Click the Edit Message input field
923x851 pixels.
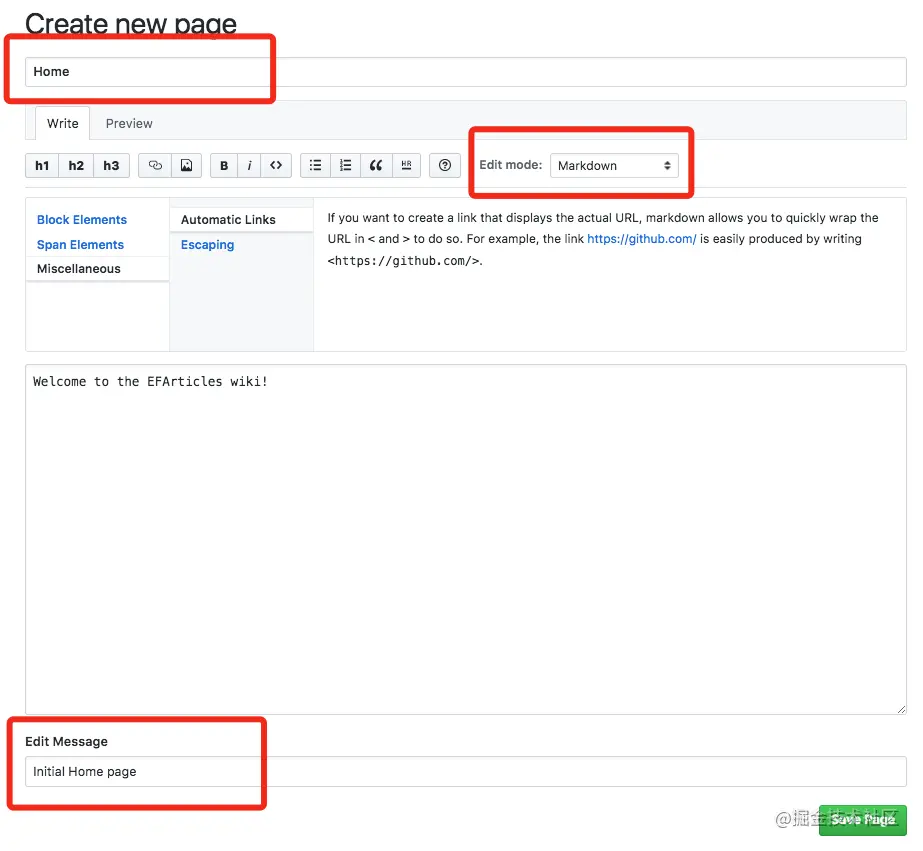point(466,772)
